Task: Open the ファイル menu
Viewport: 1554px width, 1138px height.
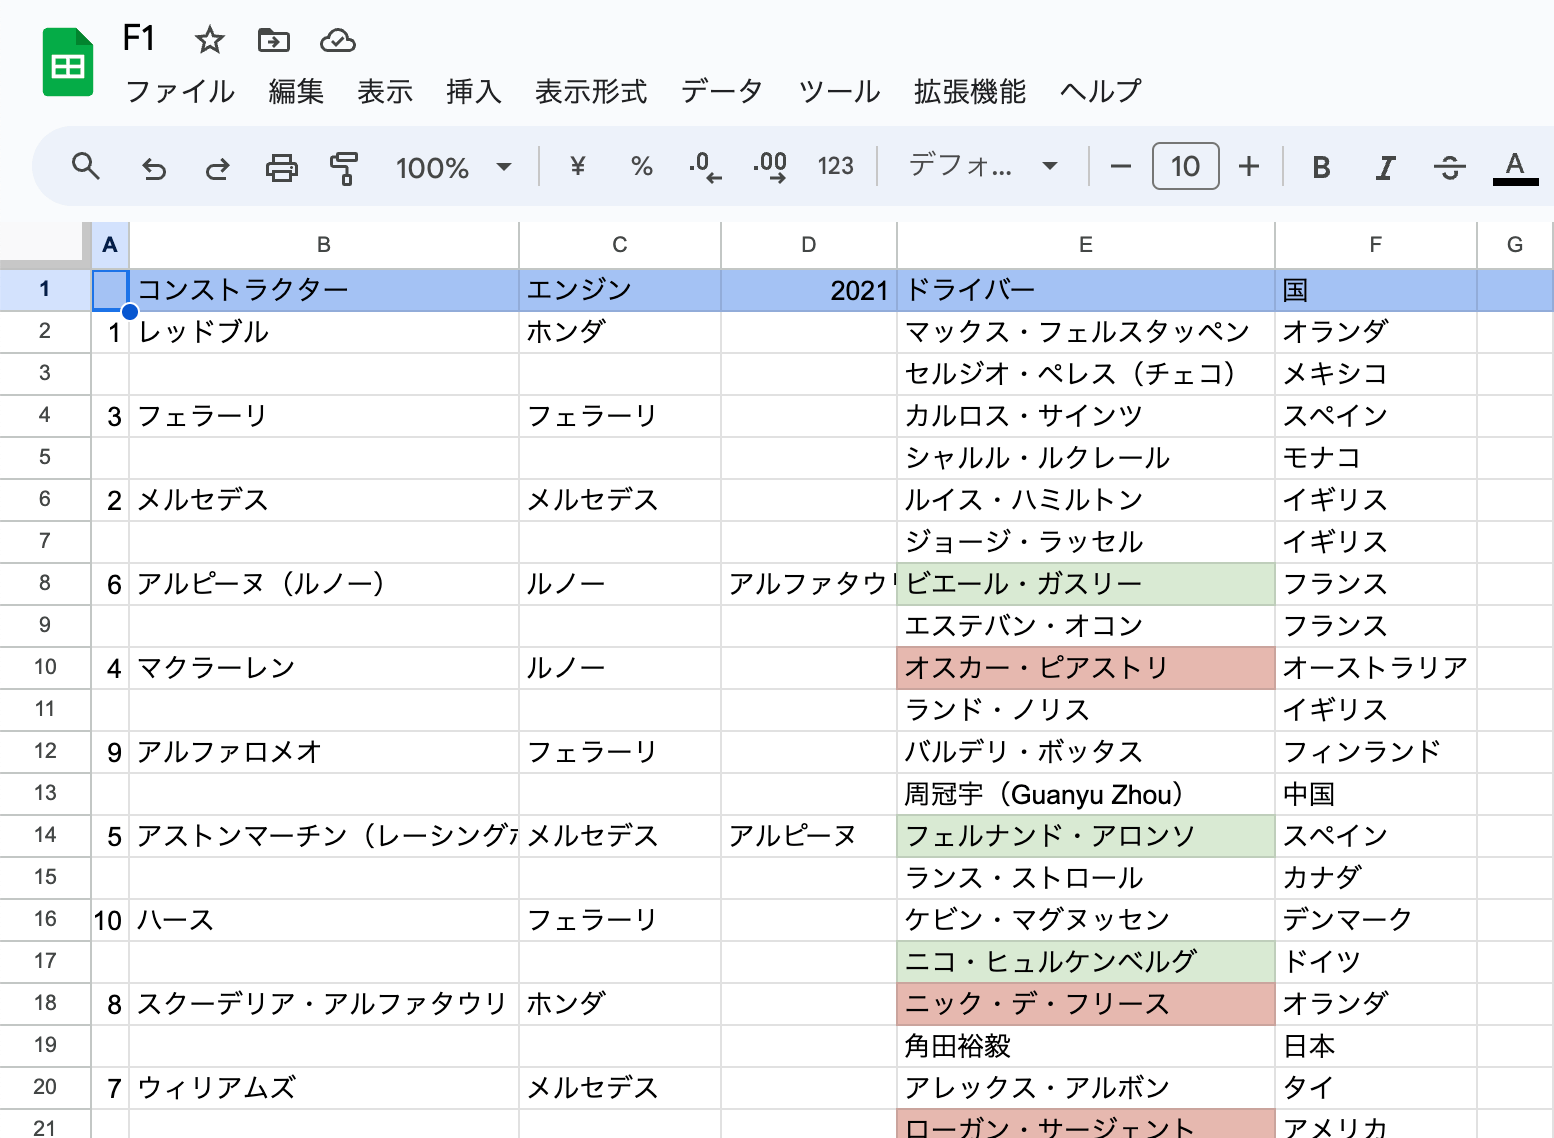Action: point(180,91)
